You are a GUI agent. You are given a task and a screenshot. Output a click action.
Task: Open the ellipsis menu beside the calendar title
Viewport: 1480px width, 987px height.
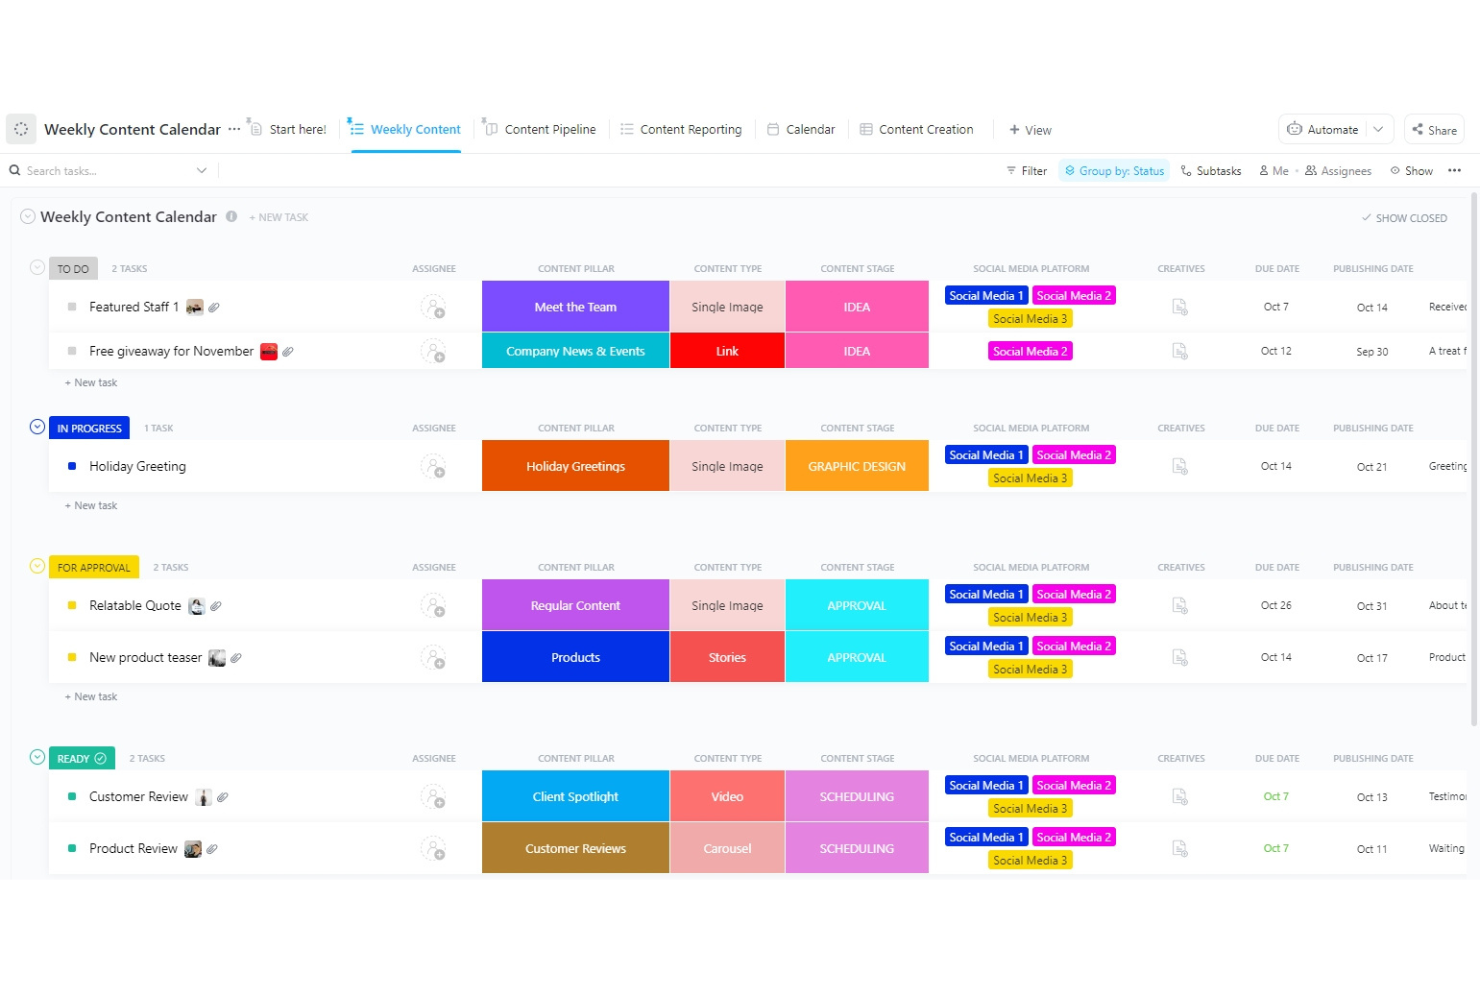coord(234,129)
